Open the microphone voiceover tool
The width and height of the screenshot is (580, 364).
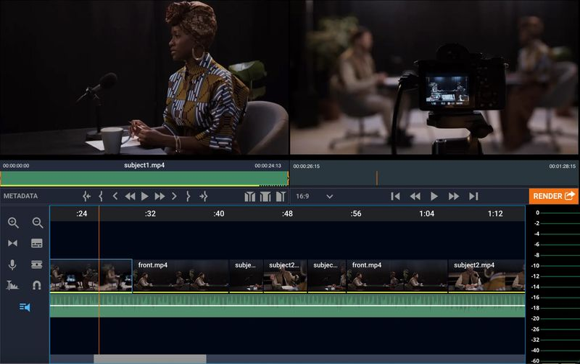pos(12,264)
